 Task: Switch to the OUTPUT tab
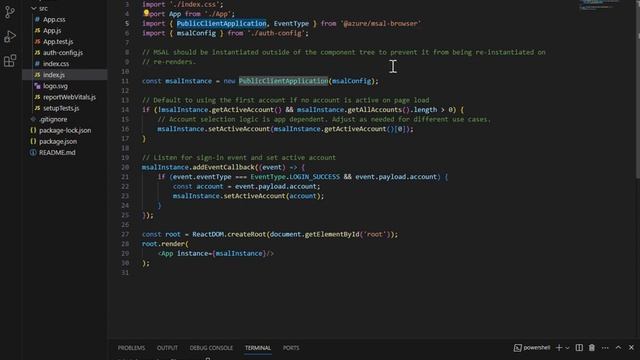167,348
